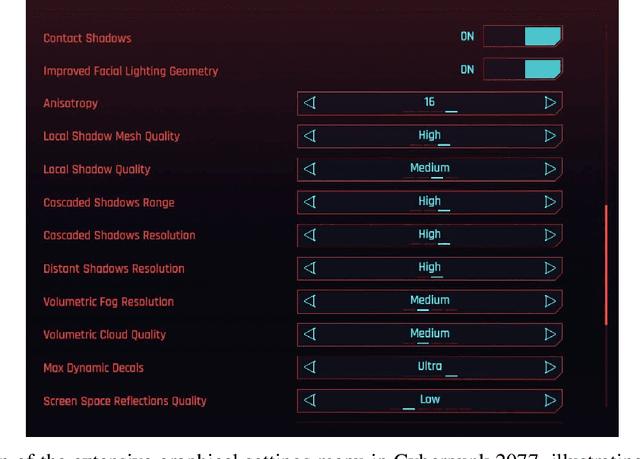640x459 pixels.
Task: Select the Screen Space Reflections Low value
Action: 430,399
